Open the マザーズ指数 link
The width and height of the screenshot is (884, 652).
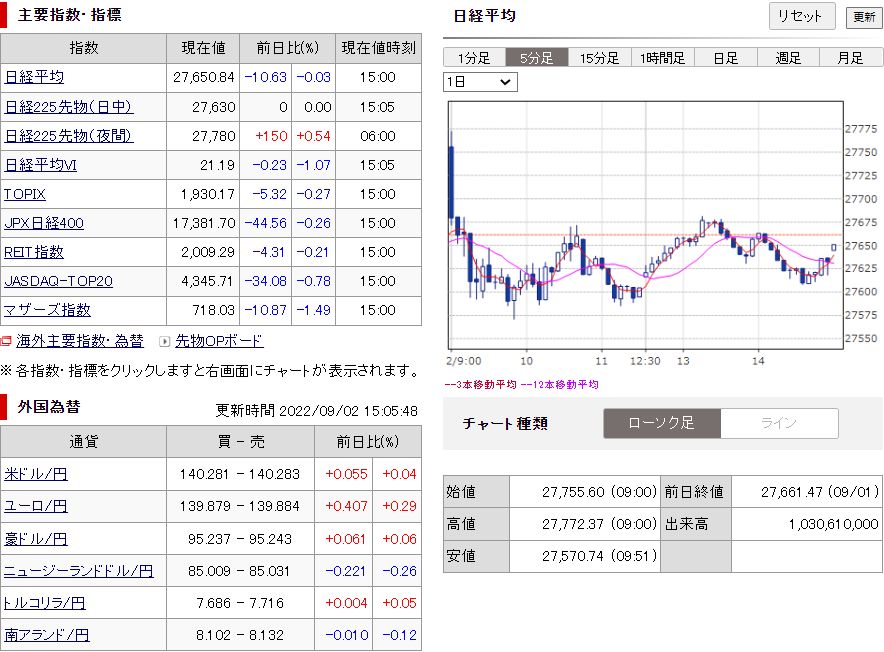pyautogui.click(x=47, y=310)
